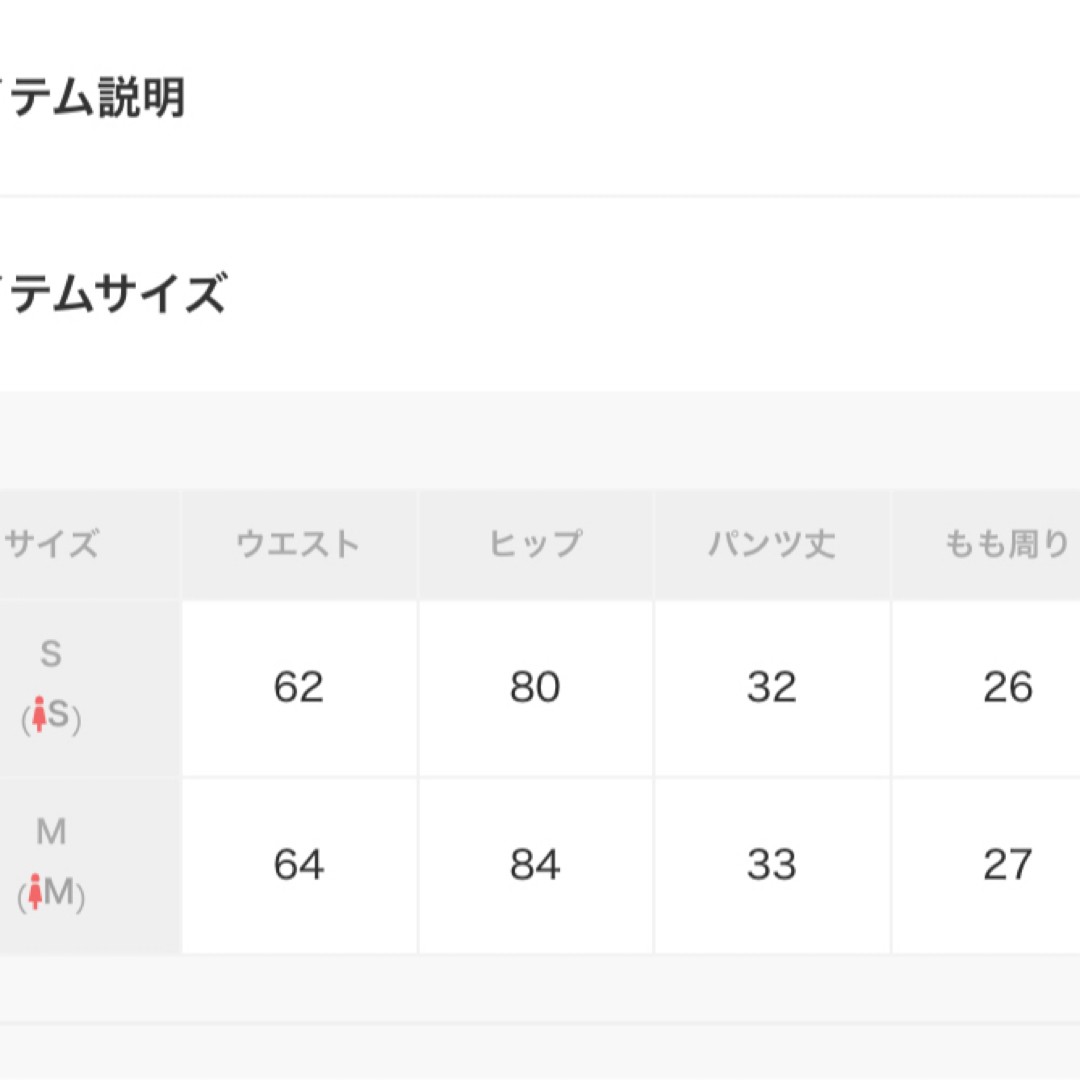Click the S size row label

tap(51, 653)
